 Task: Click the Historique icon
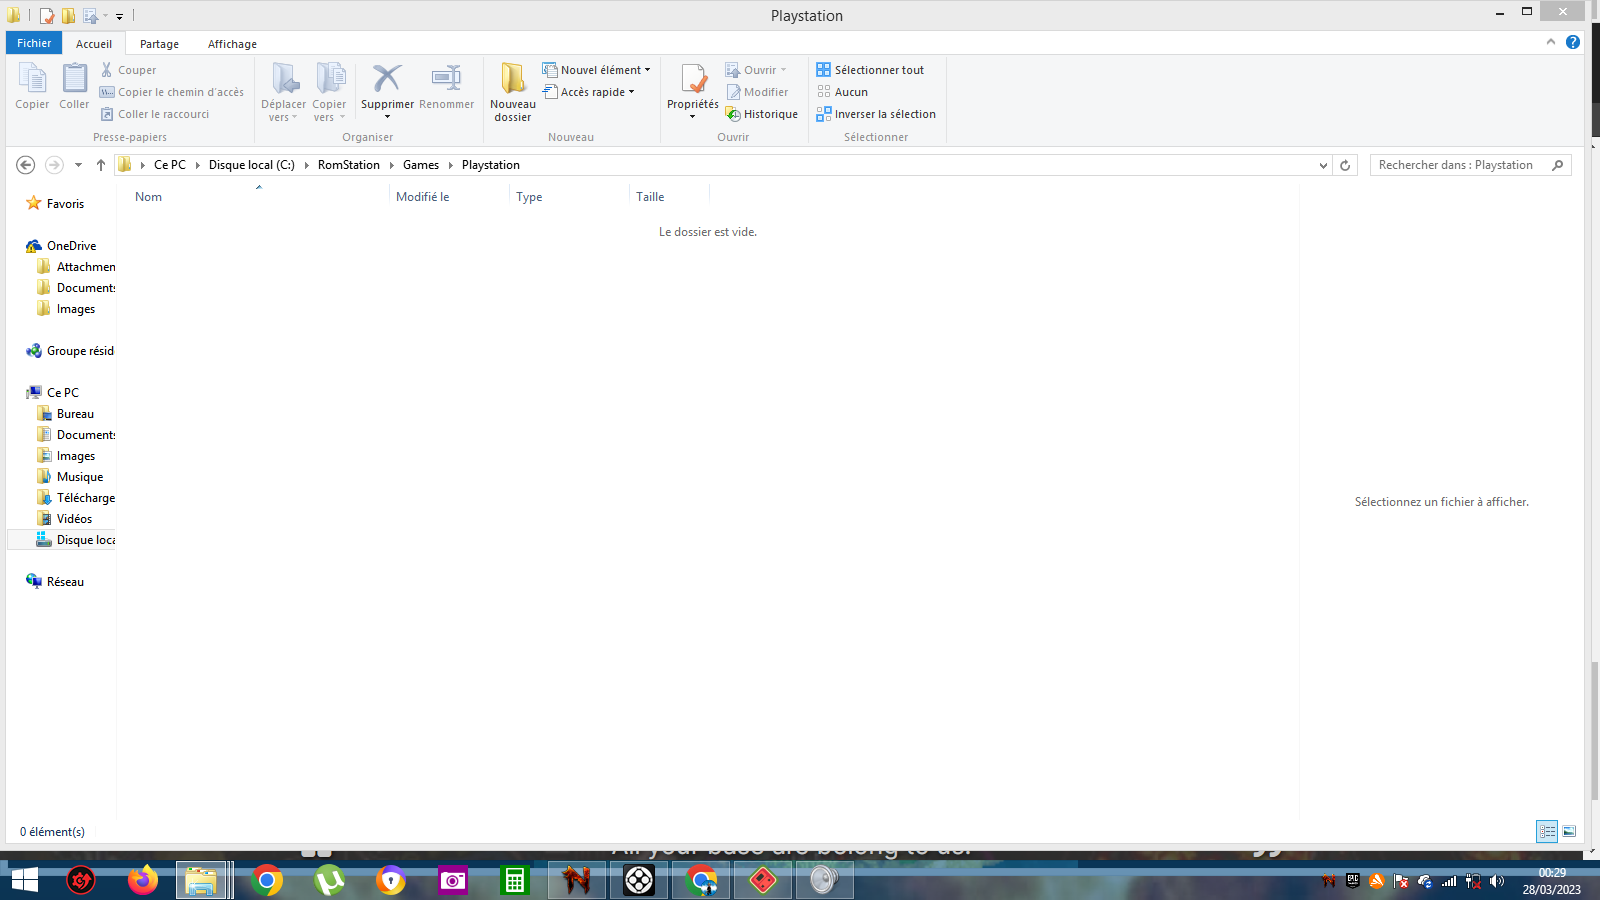(x=733, y=114)
